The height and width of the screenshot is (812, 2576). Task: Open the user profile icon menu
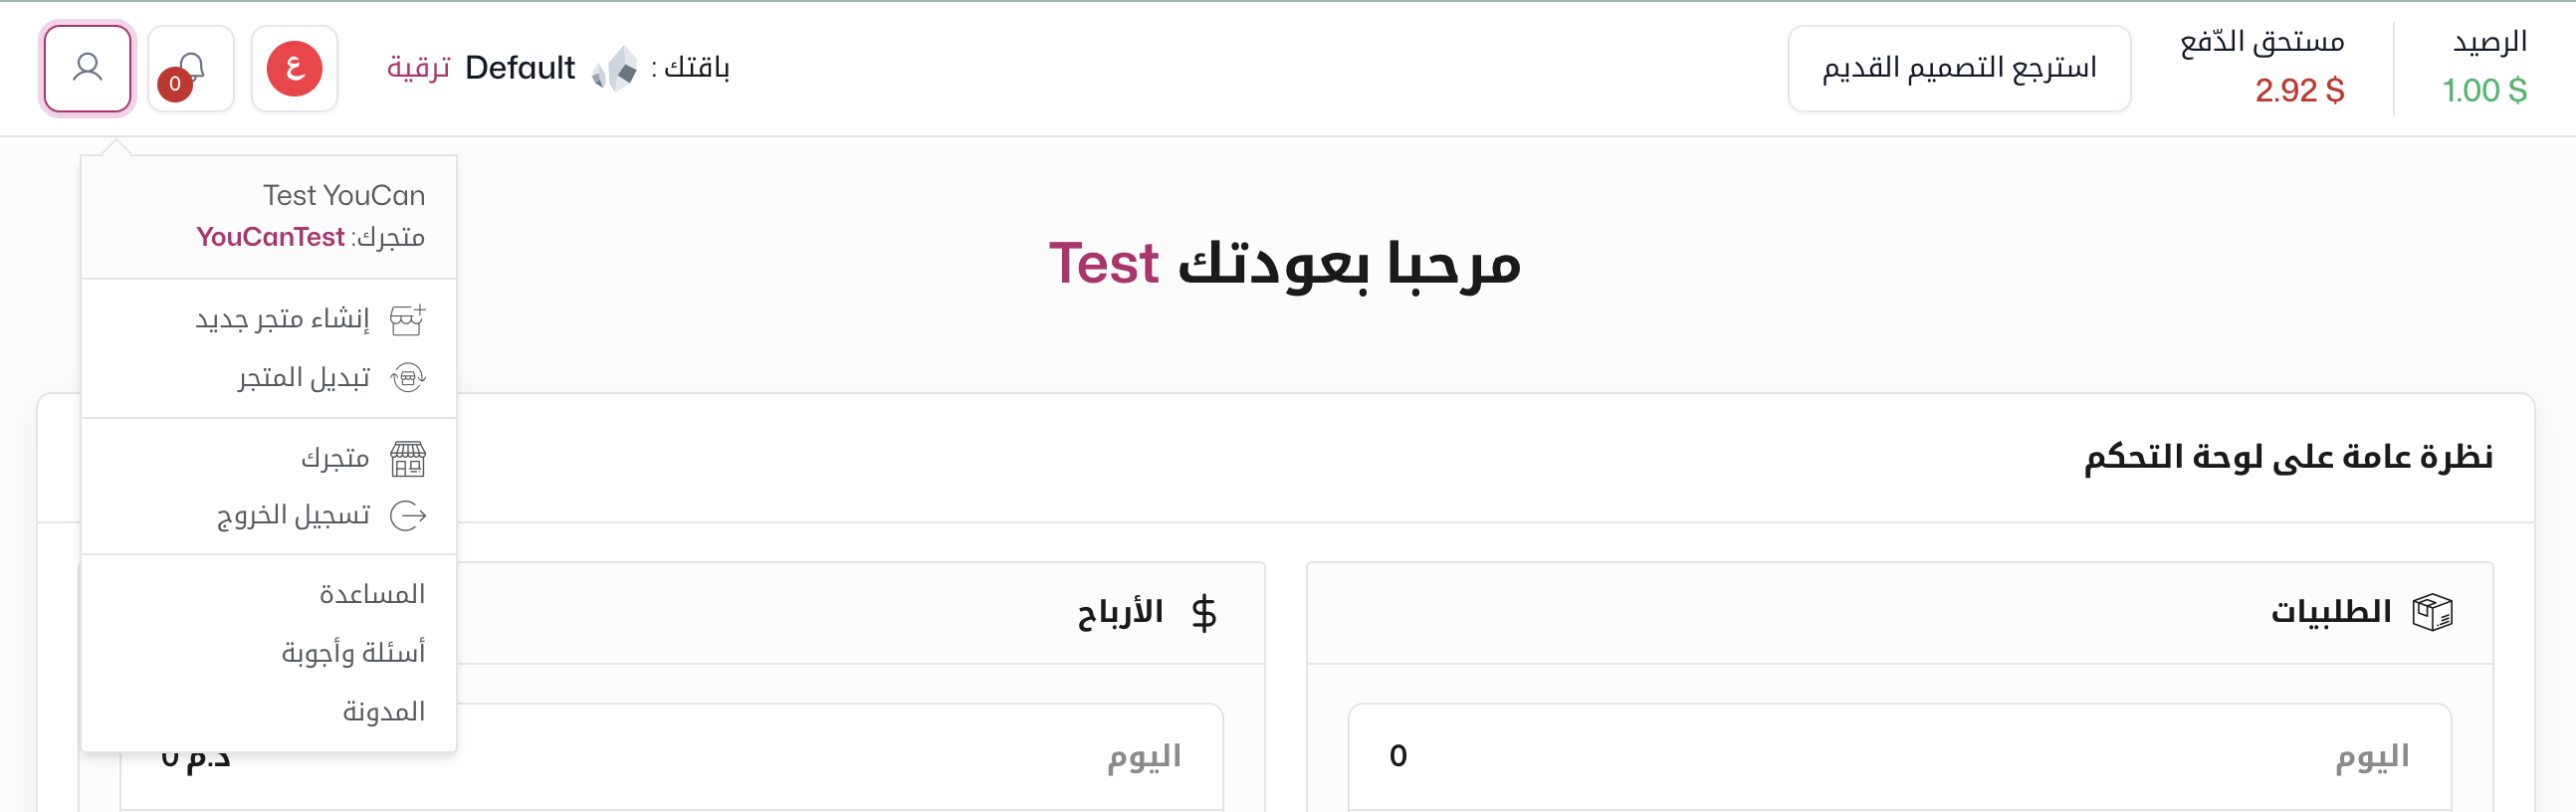pyautogui.click(x=88, y=68)
